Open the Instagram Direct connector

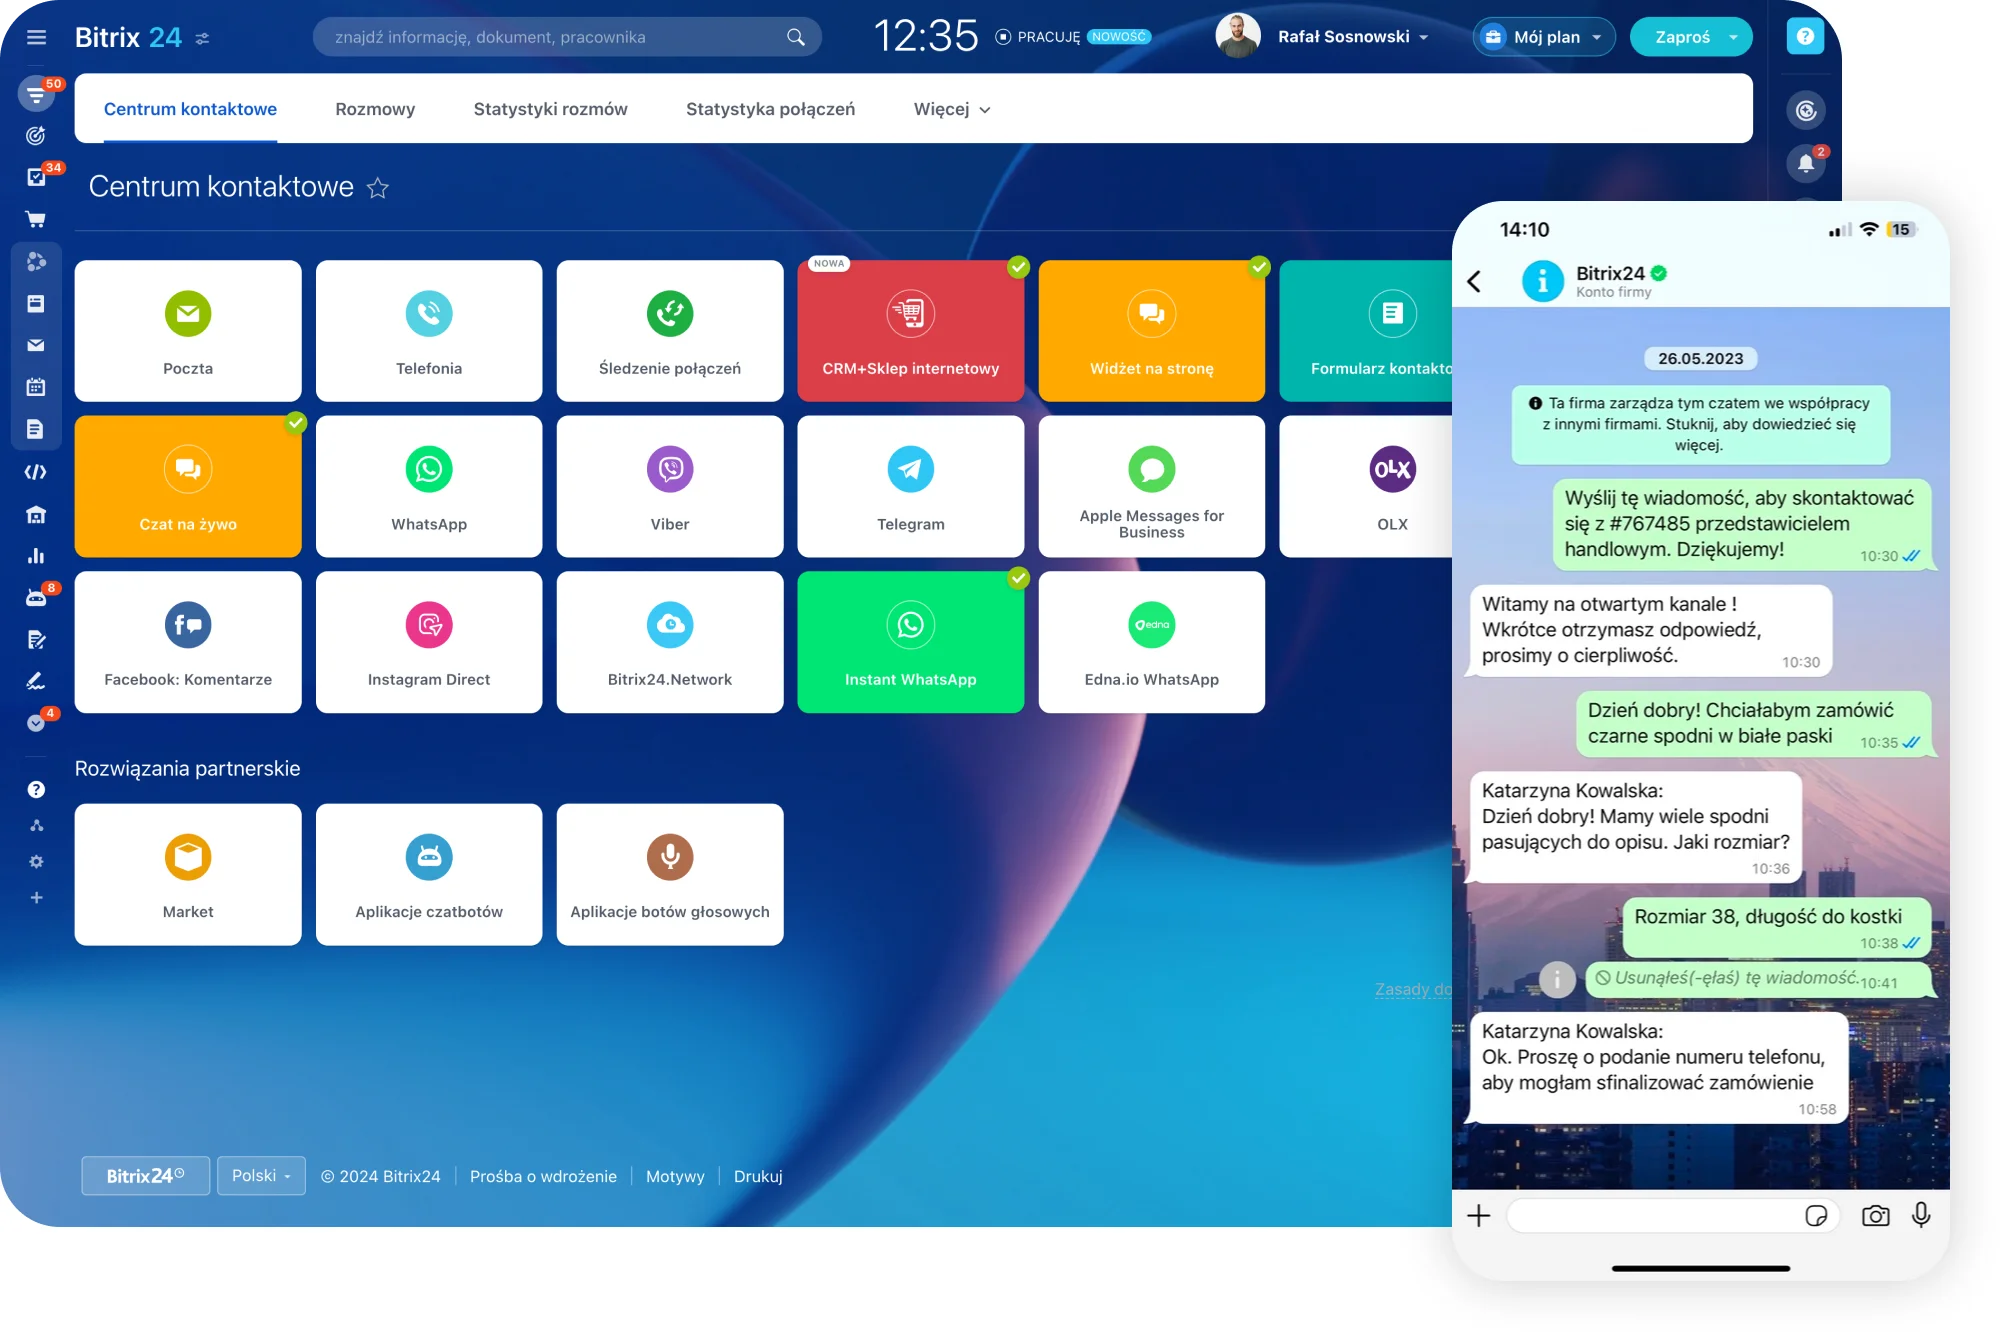428,641
